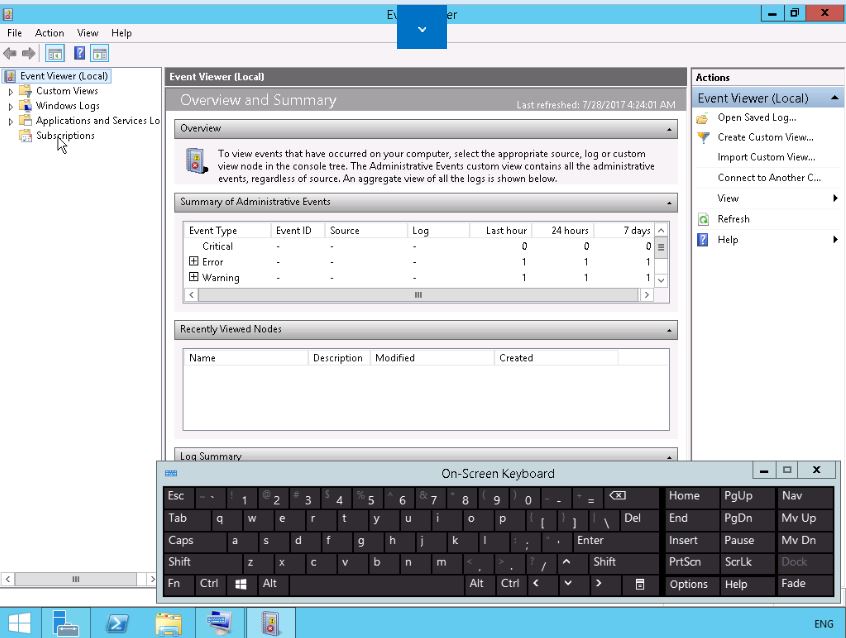Click Create Custom View action
Screen dimensions: 846x638
coord(765,137)
